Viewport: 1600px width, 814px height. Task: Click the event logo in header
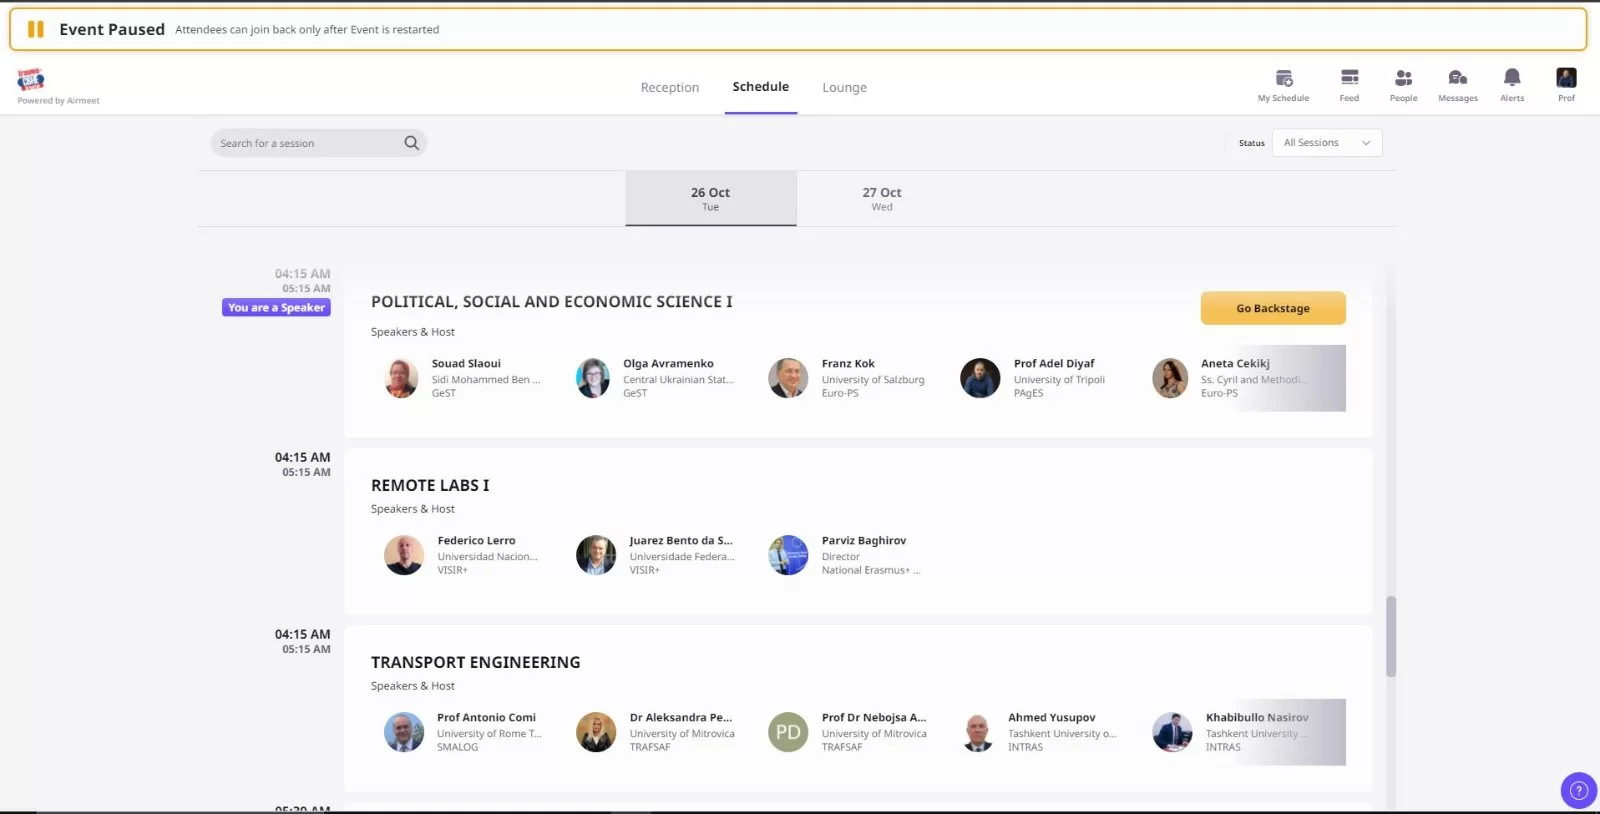(x=31, y=80)
